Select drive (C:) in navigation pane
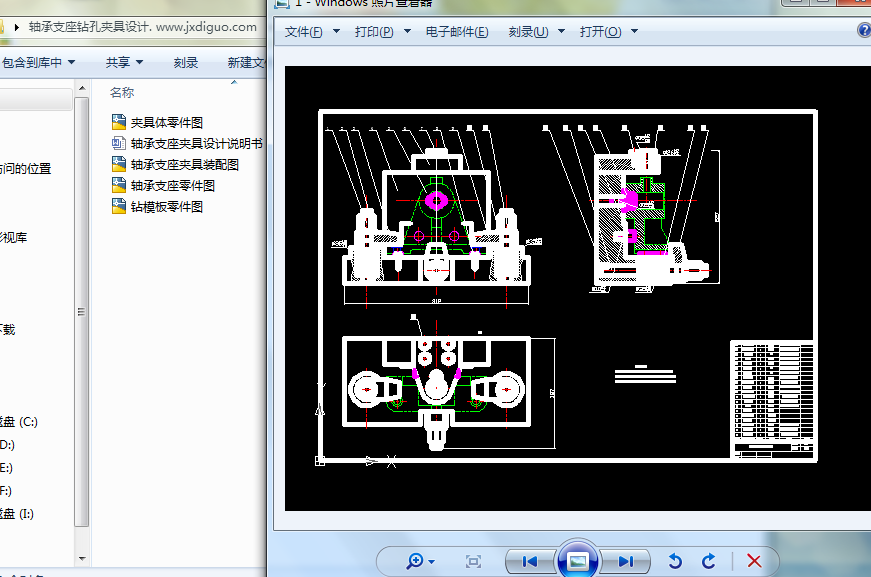This screenshot has height=577, width=871. (x=19, y=422)
